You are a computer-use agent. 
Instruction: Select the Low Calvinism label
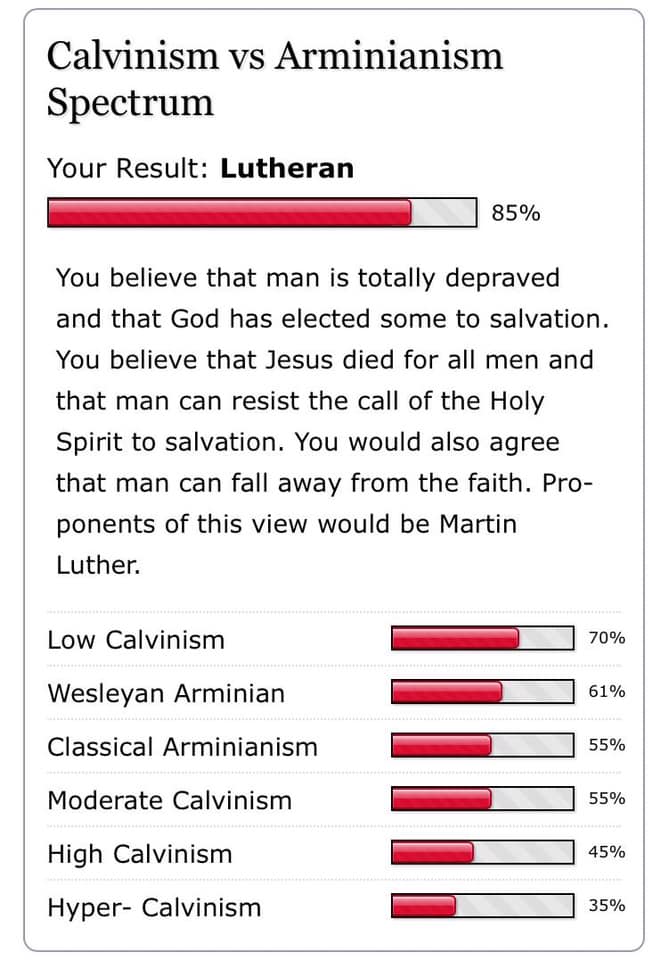point(136,640)
